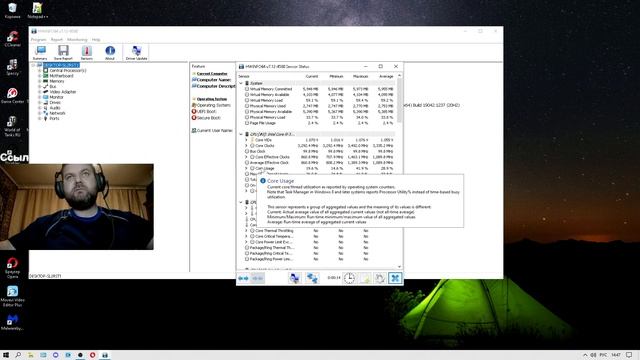Click the shrink sensor layout arrows icon
The height and width of the screenshot is (360, 640).
258,278
